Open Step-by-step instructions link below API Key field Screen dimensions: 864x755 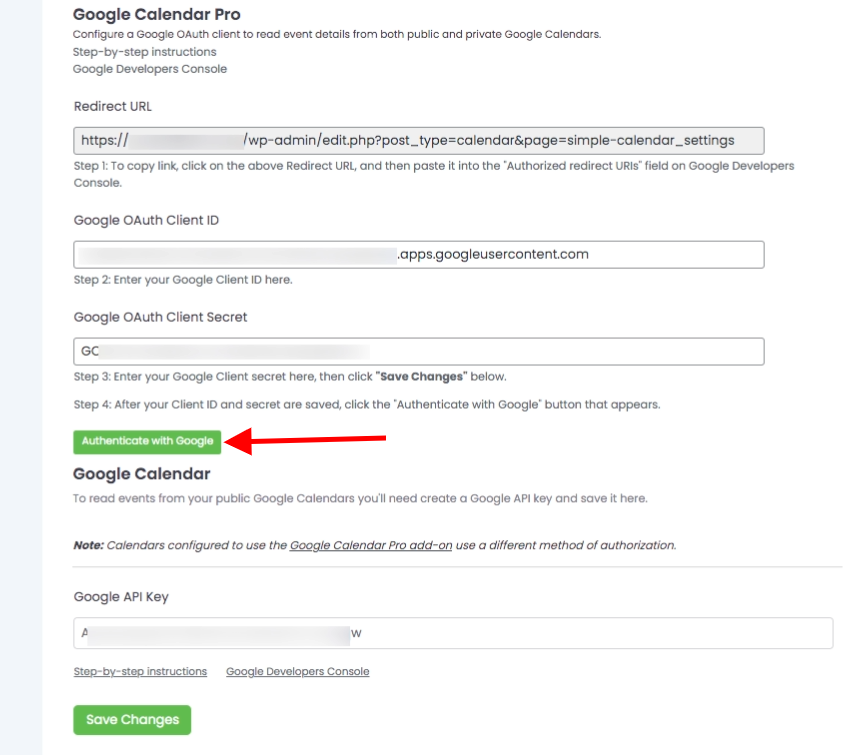[x=140, y=672]
